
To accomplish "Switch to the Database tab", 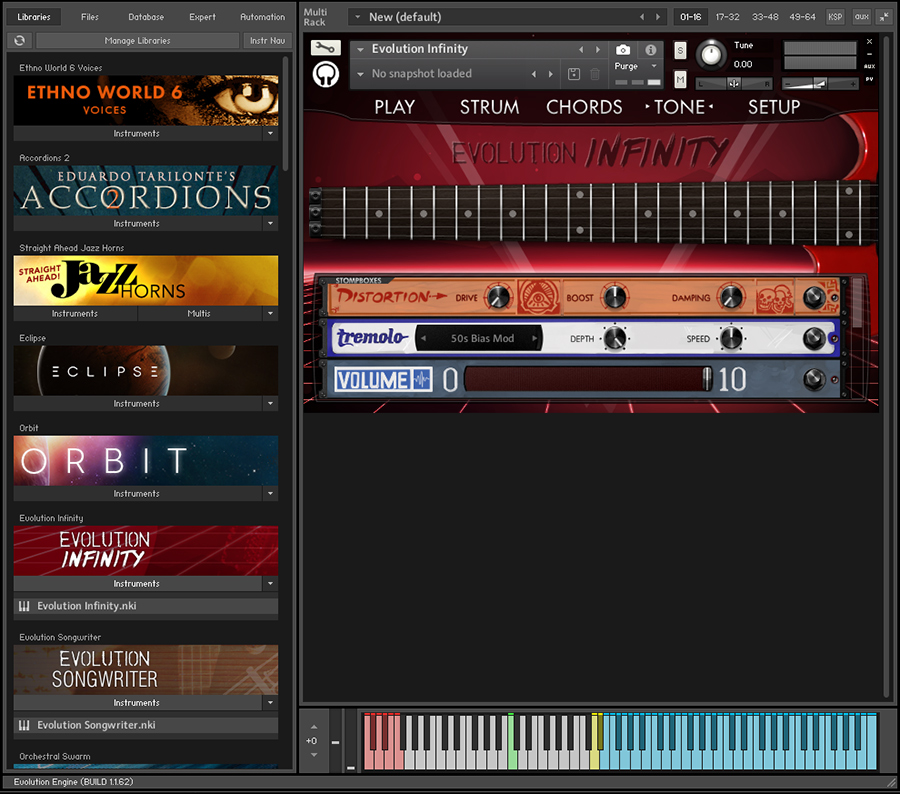I will pyautogui.click(x=146, y=17).
